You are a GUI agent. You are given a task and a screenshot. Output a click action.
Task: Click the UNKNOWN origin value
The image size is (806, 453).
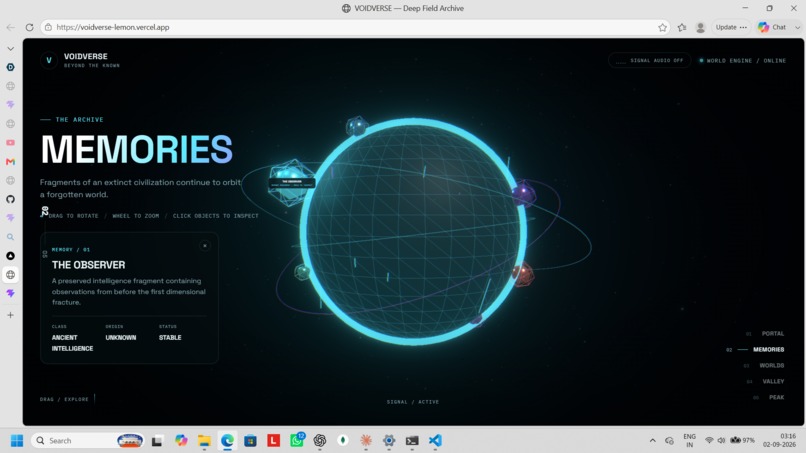(121, 338)
